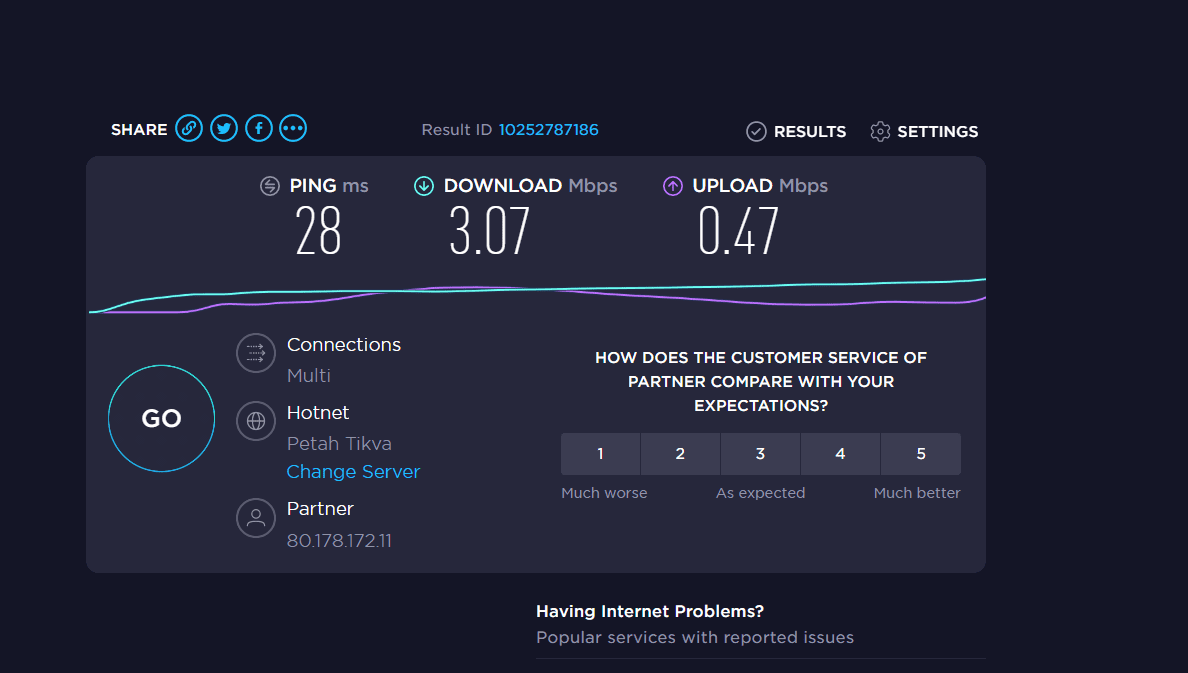The width and height of the screenshot is (1188, 673).
Task: Click the Partner user profile icon
Action: coord(255,517)
